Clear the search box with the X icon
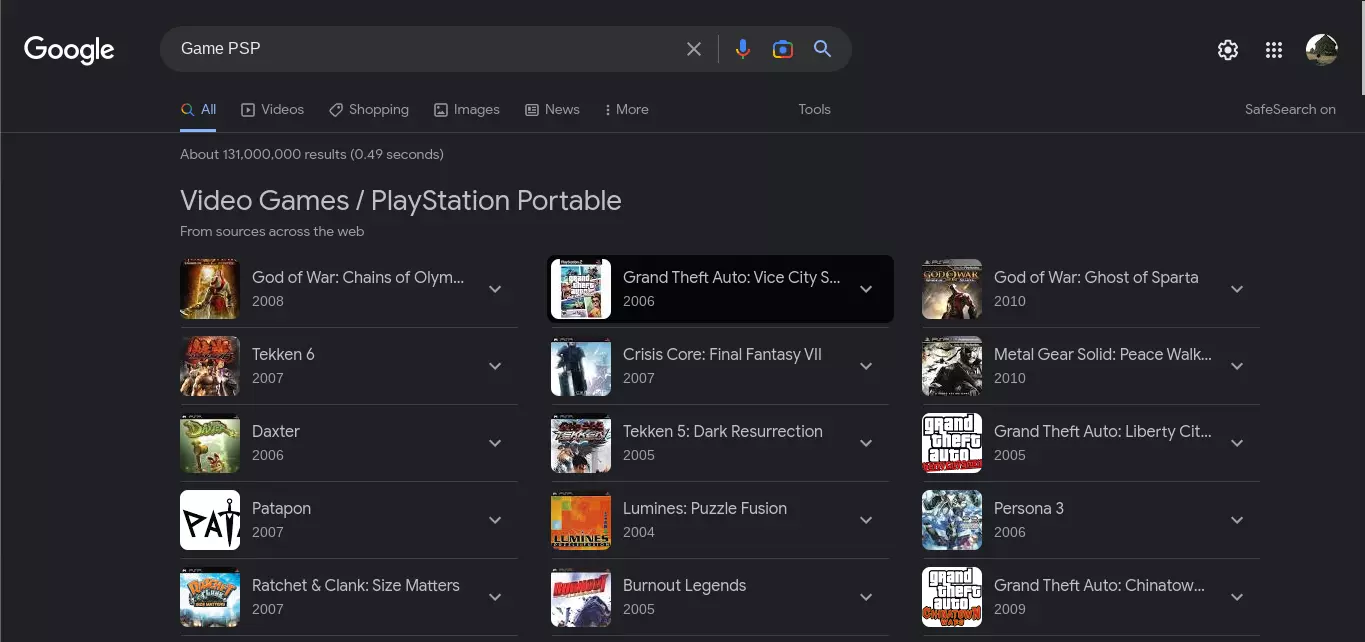This screenshot has height=642, width=1365. pos(694,49)
